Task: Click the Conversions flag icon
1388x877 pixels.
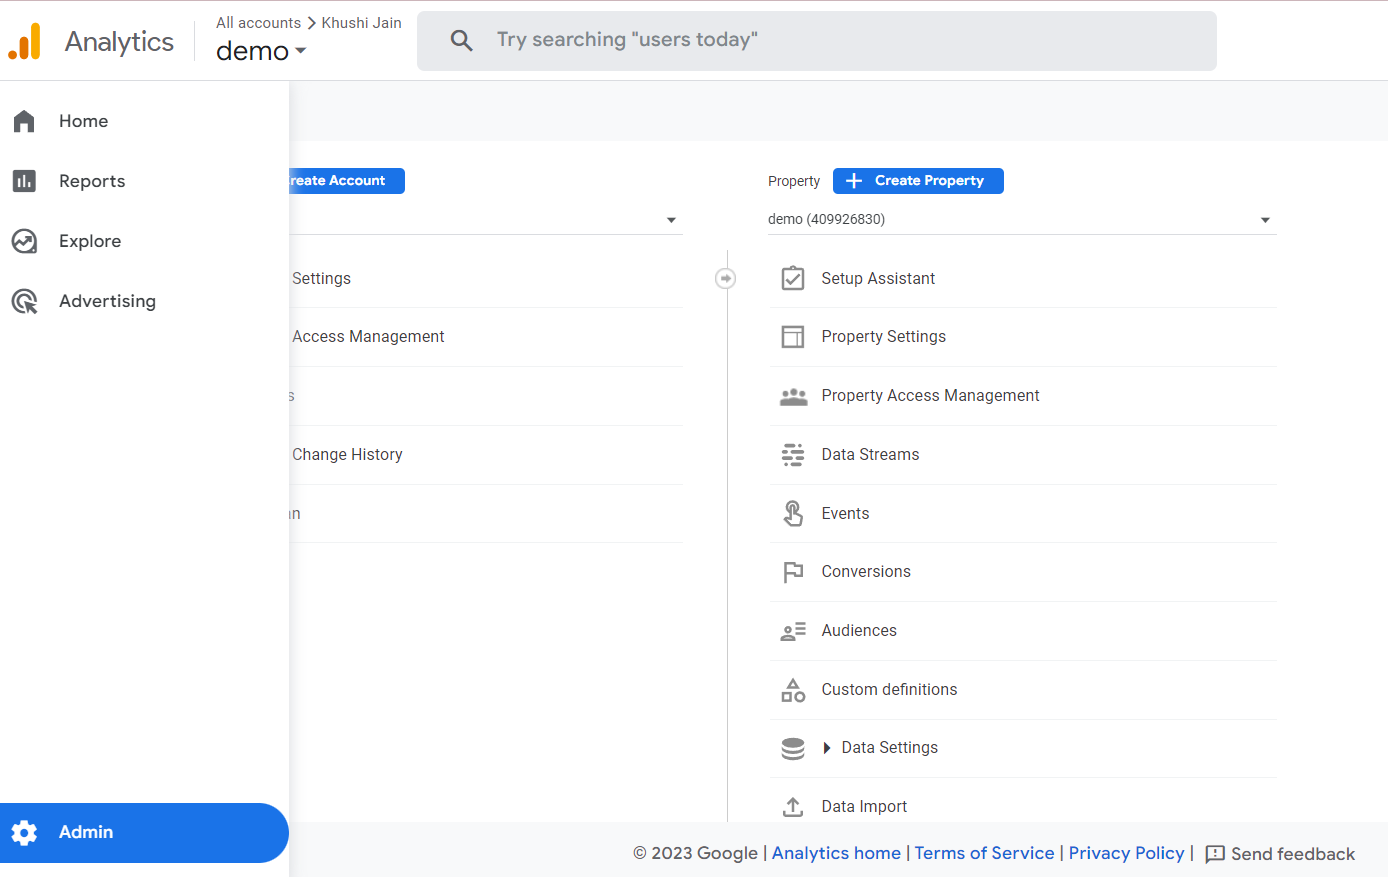Action: 792,572
